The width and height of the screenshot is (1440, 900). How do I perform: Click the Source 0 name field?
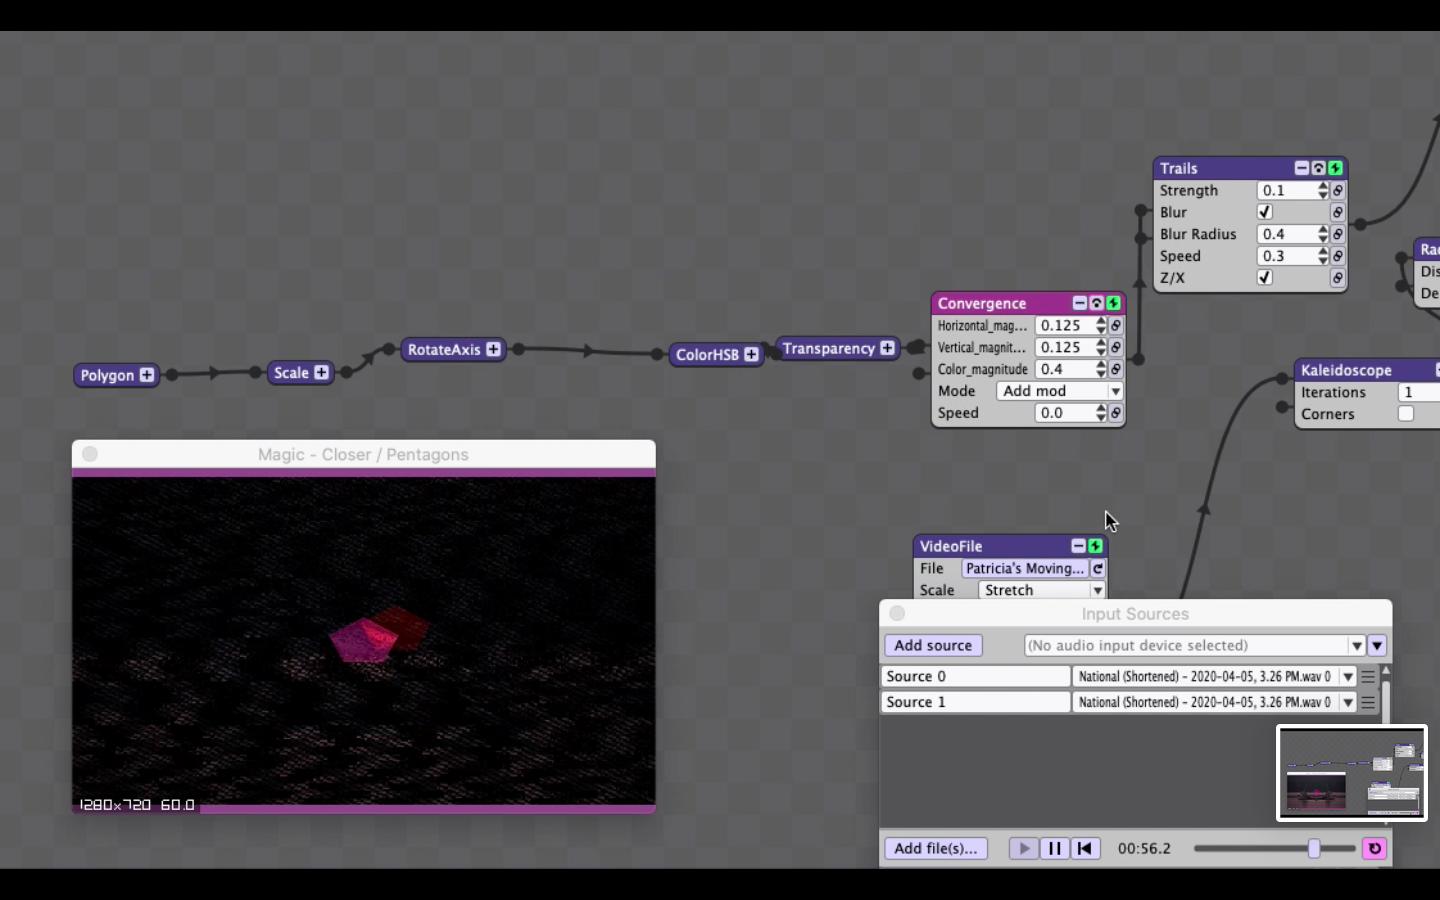coord(975,677)
